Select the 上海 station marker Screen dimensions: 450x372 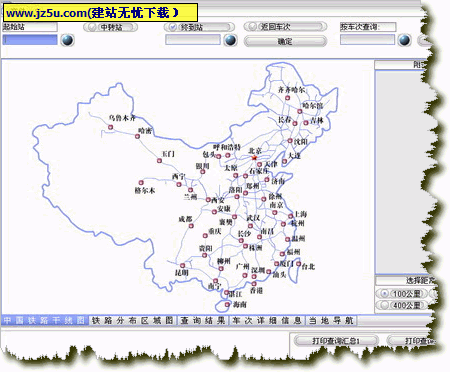coord(290,216)
